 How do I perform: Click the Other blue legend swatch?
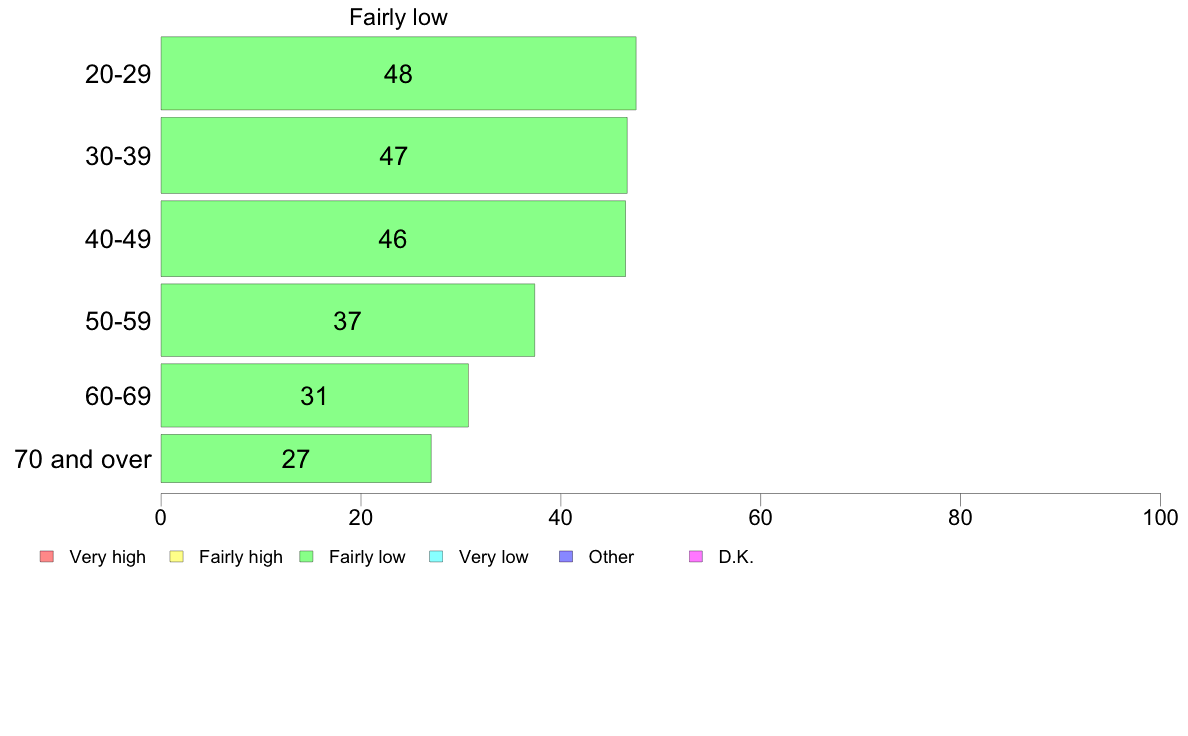click(566, 556)
